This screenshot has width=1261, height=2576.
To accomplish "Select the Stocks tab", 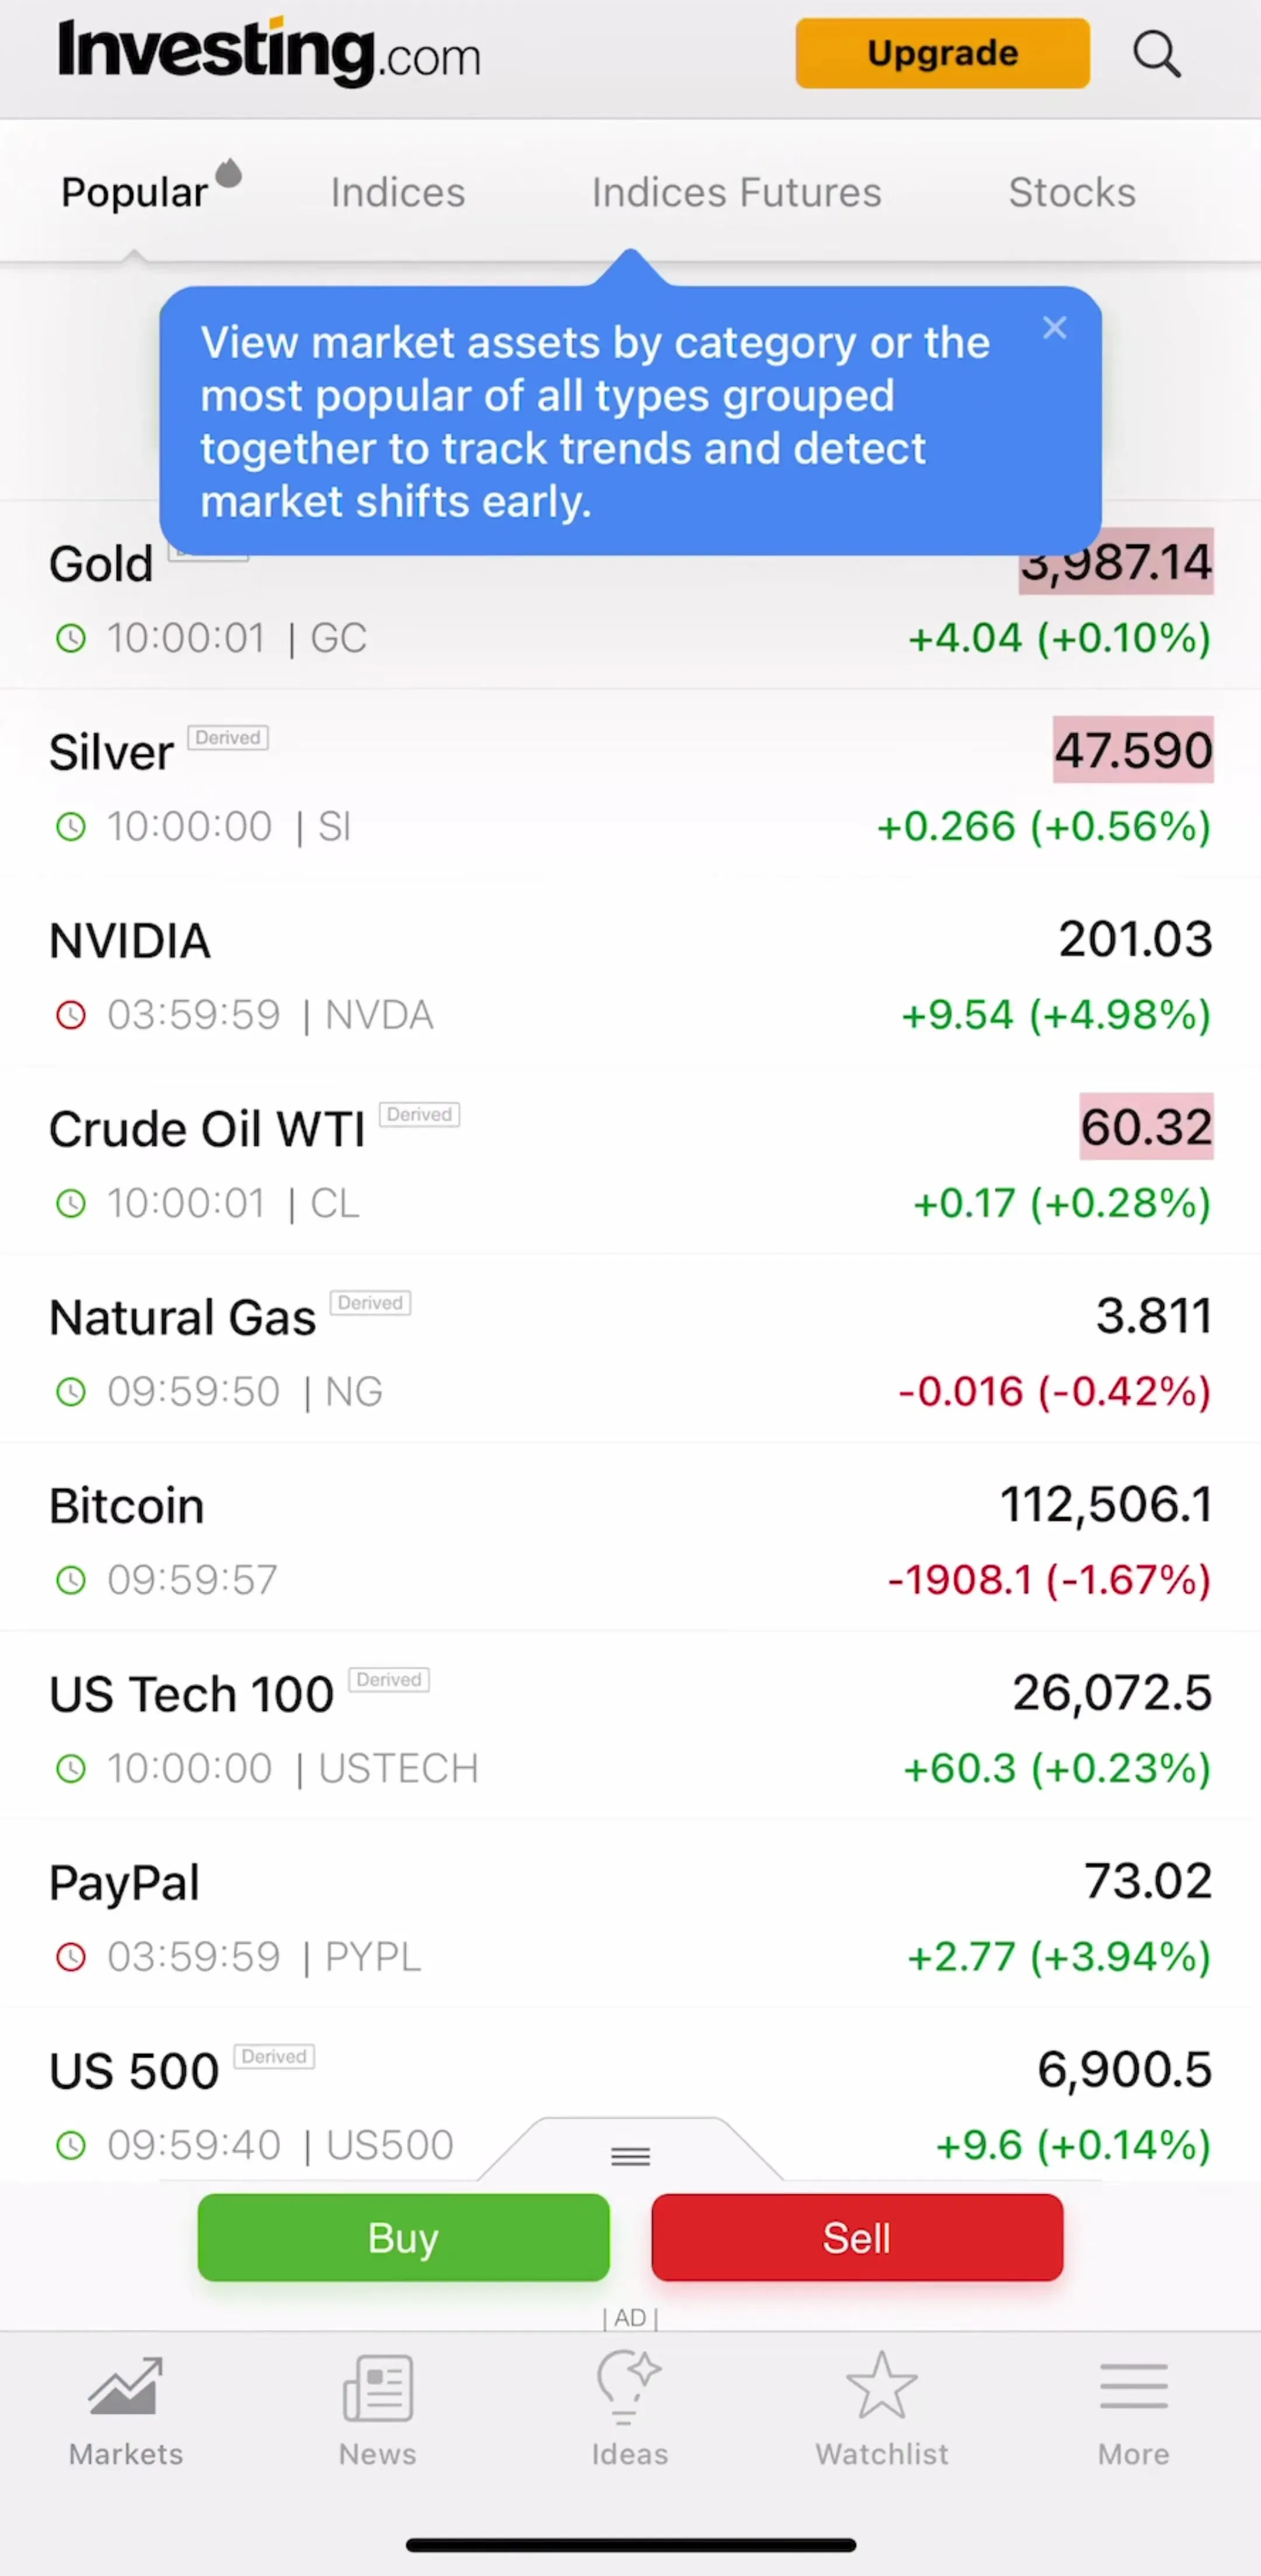I will (1072, 192).
